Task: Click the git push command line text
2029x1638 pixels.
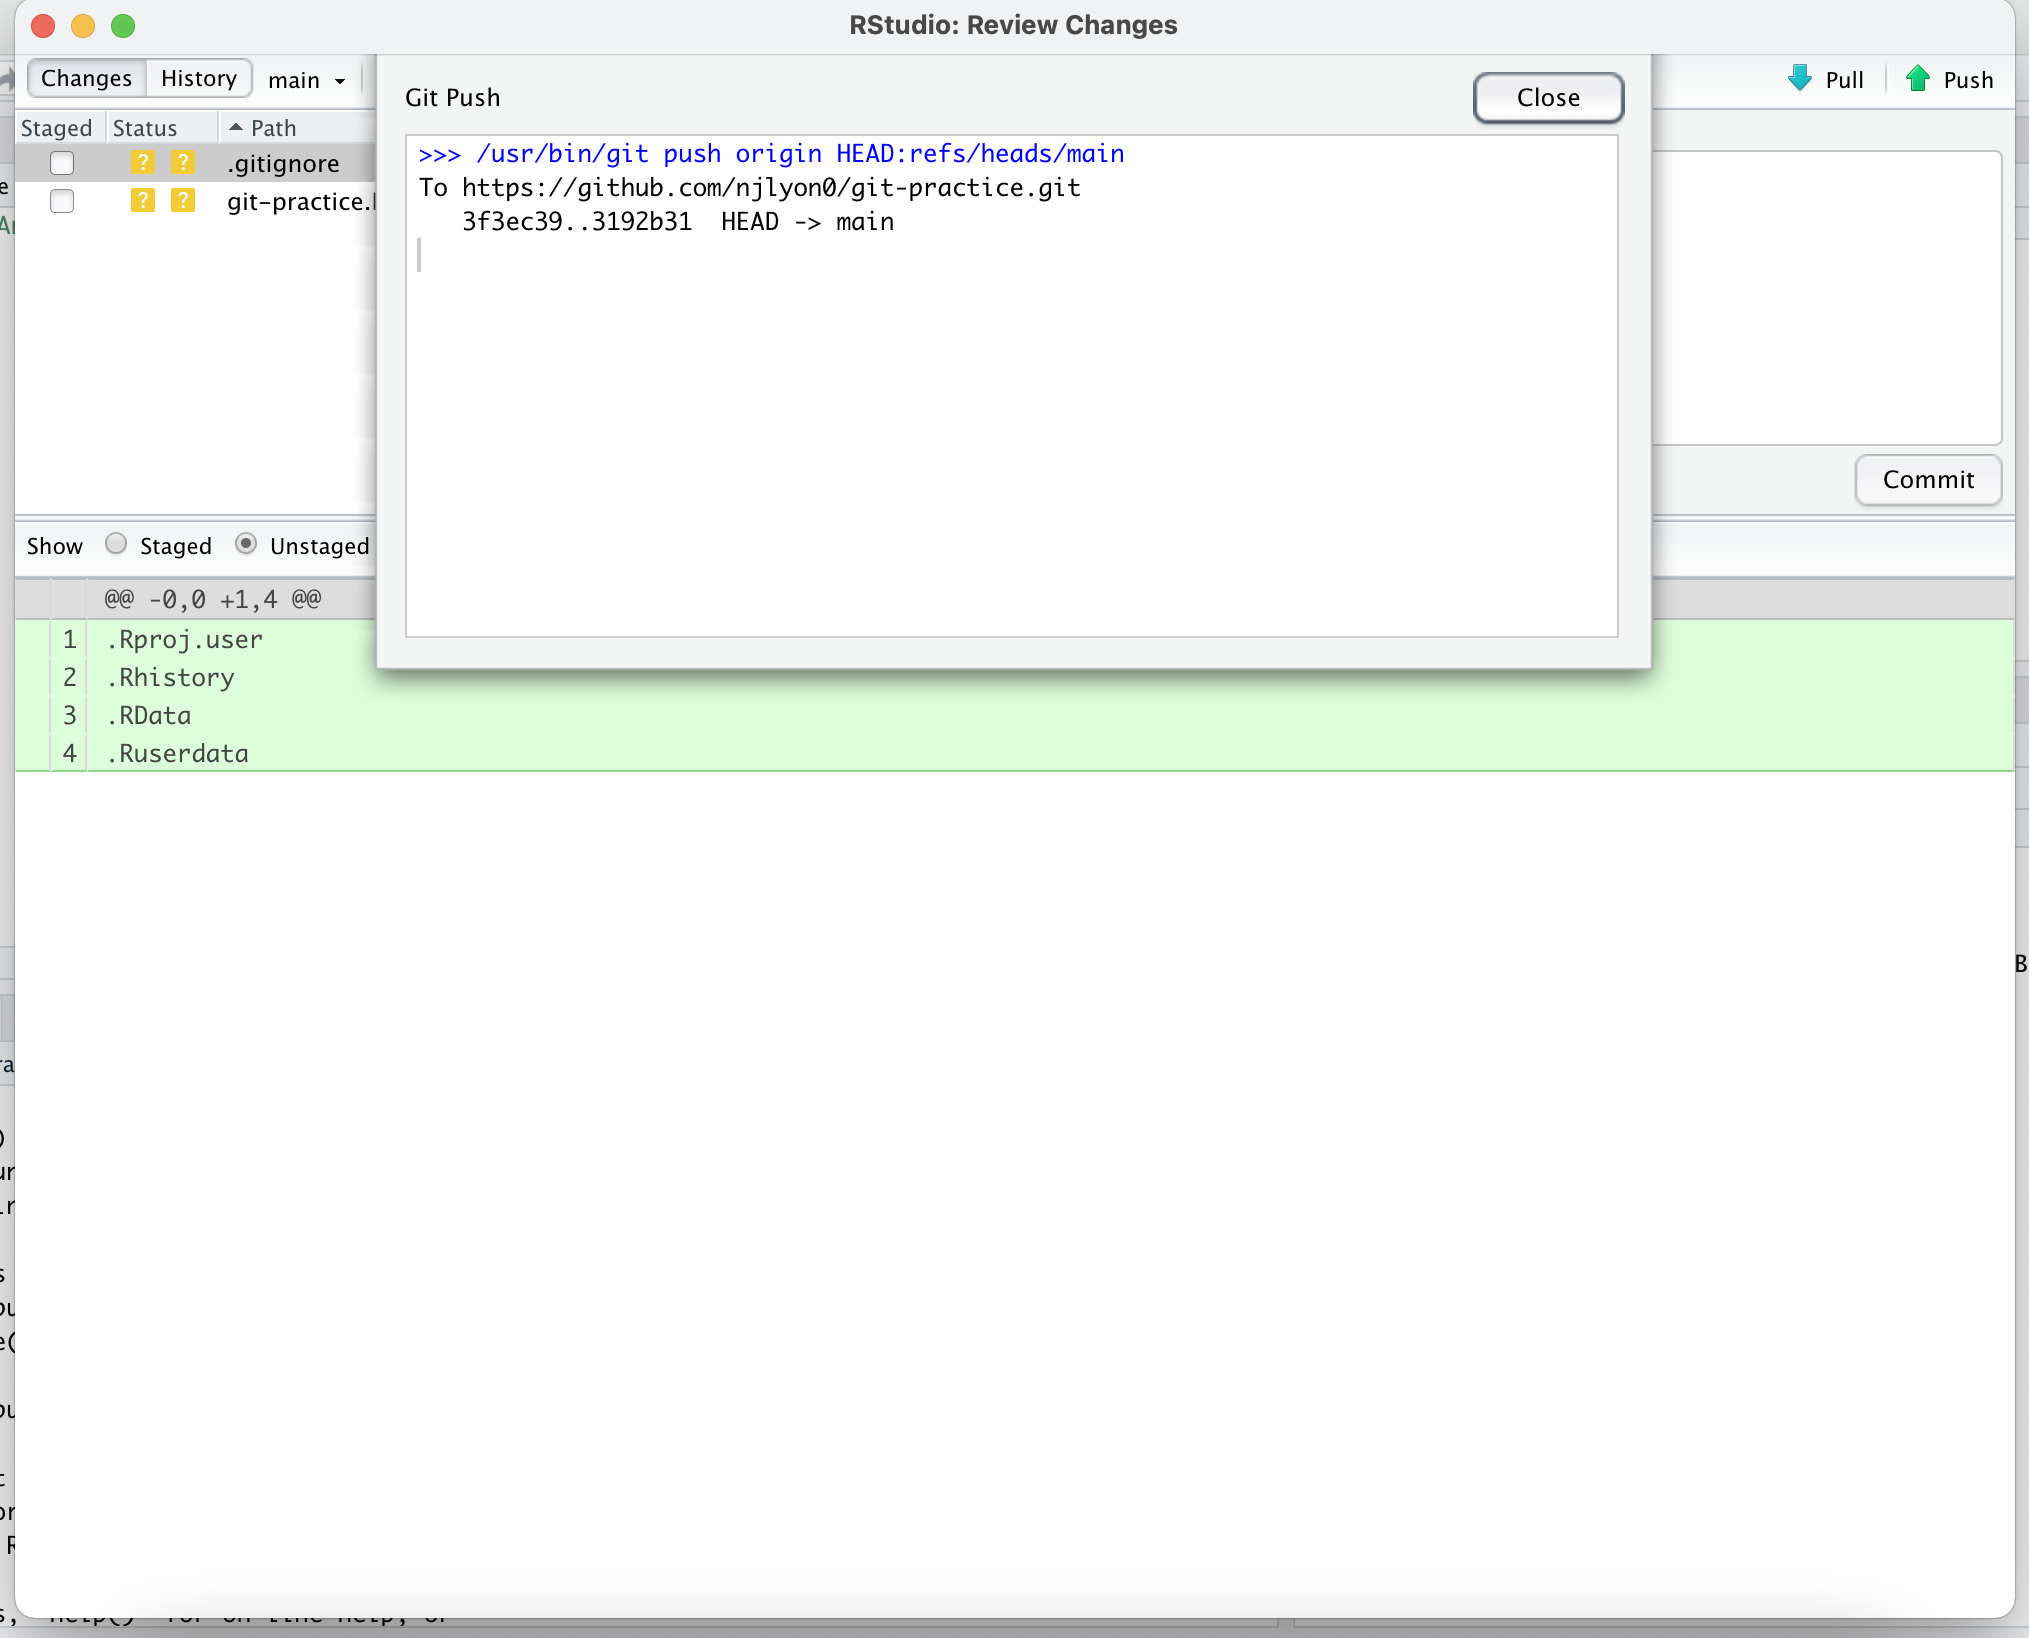Action: pos(771,153)
